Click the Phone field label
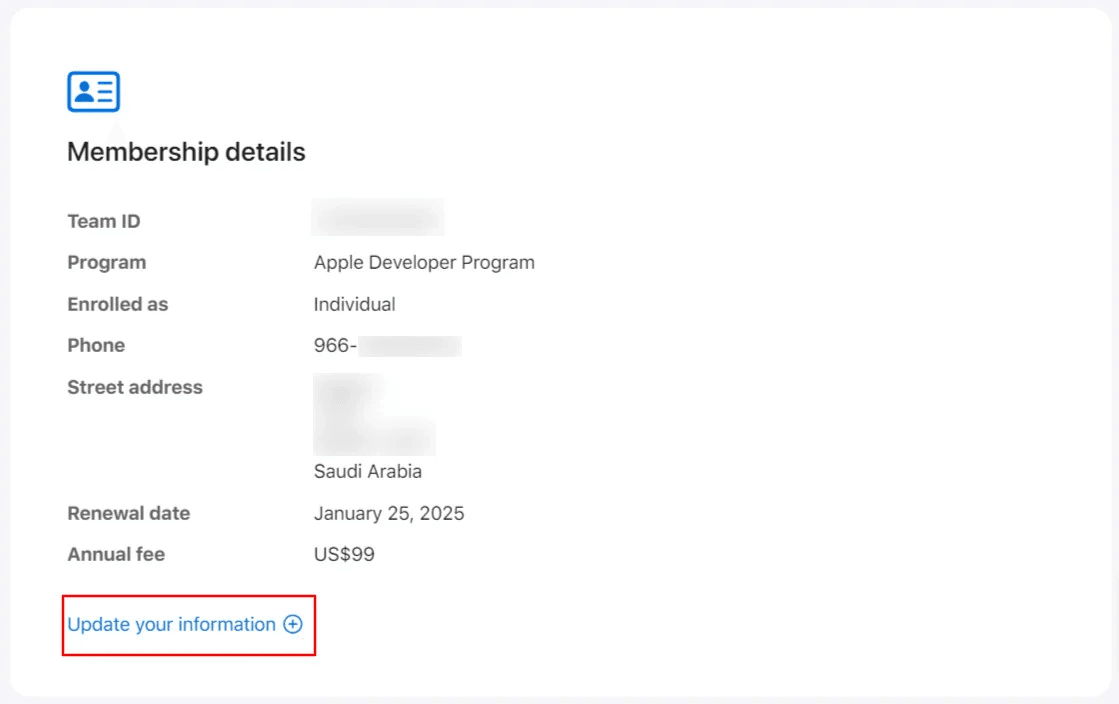Screen dimensions: 1119x704 click(96, 345)
